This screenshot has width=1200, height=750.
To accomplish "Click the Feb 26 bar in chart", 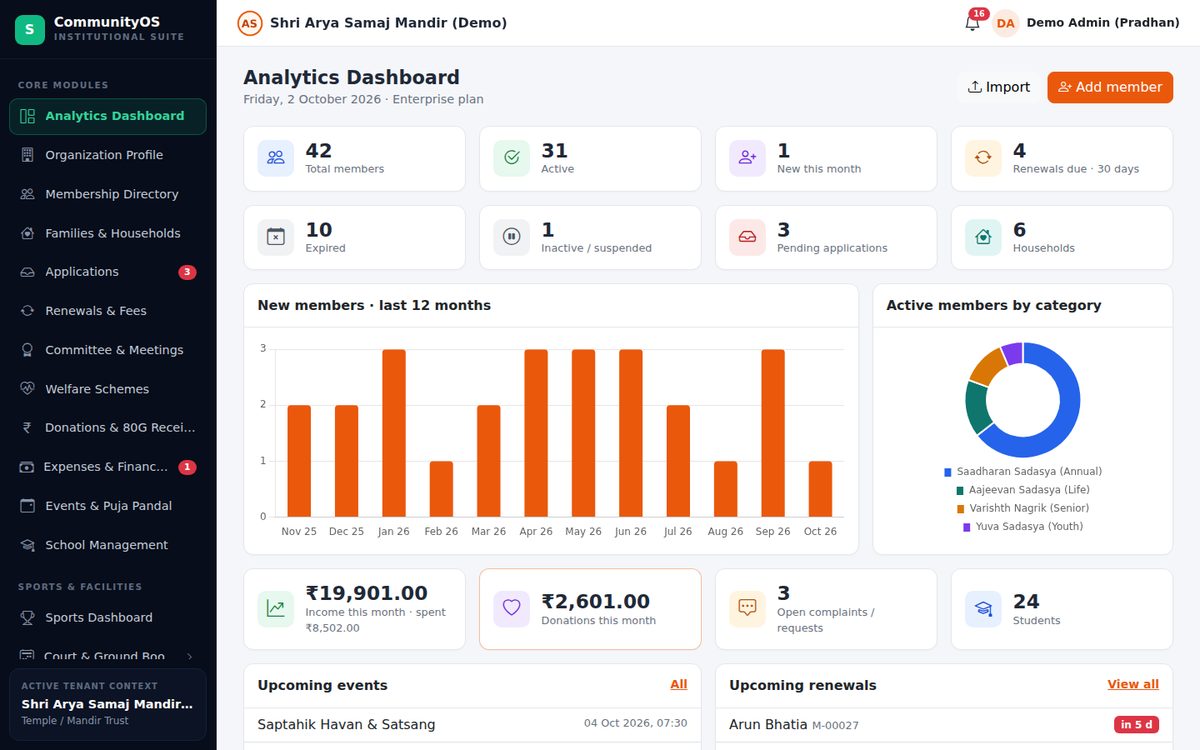I will (441, 489).
